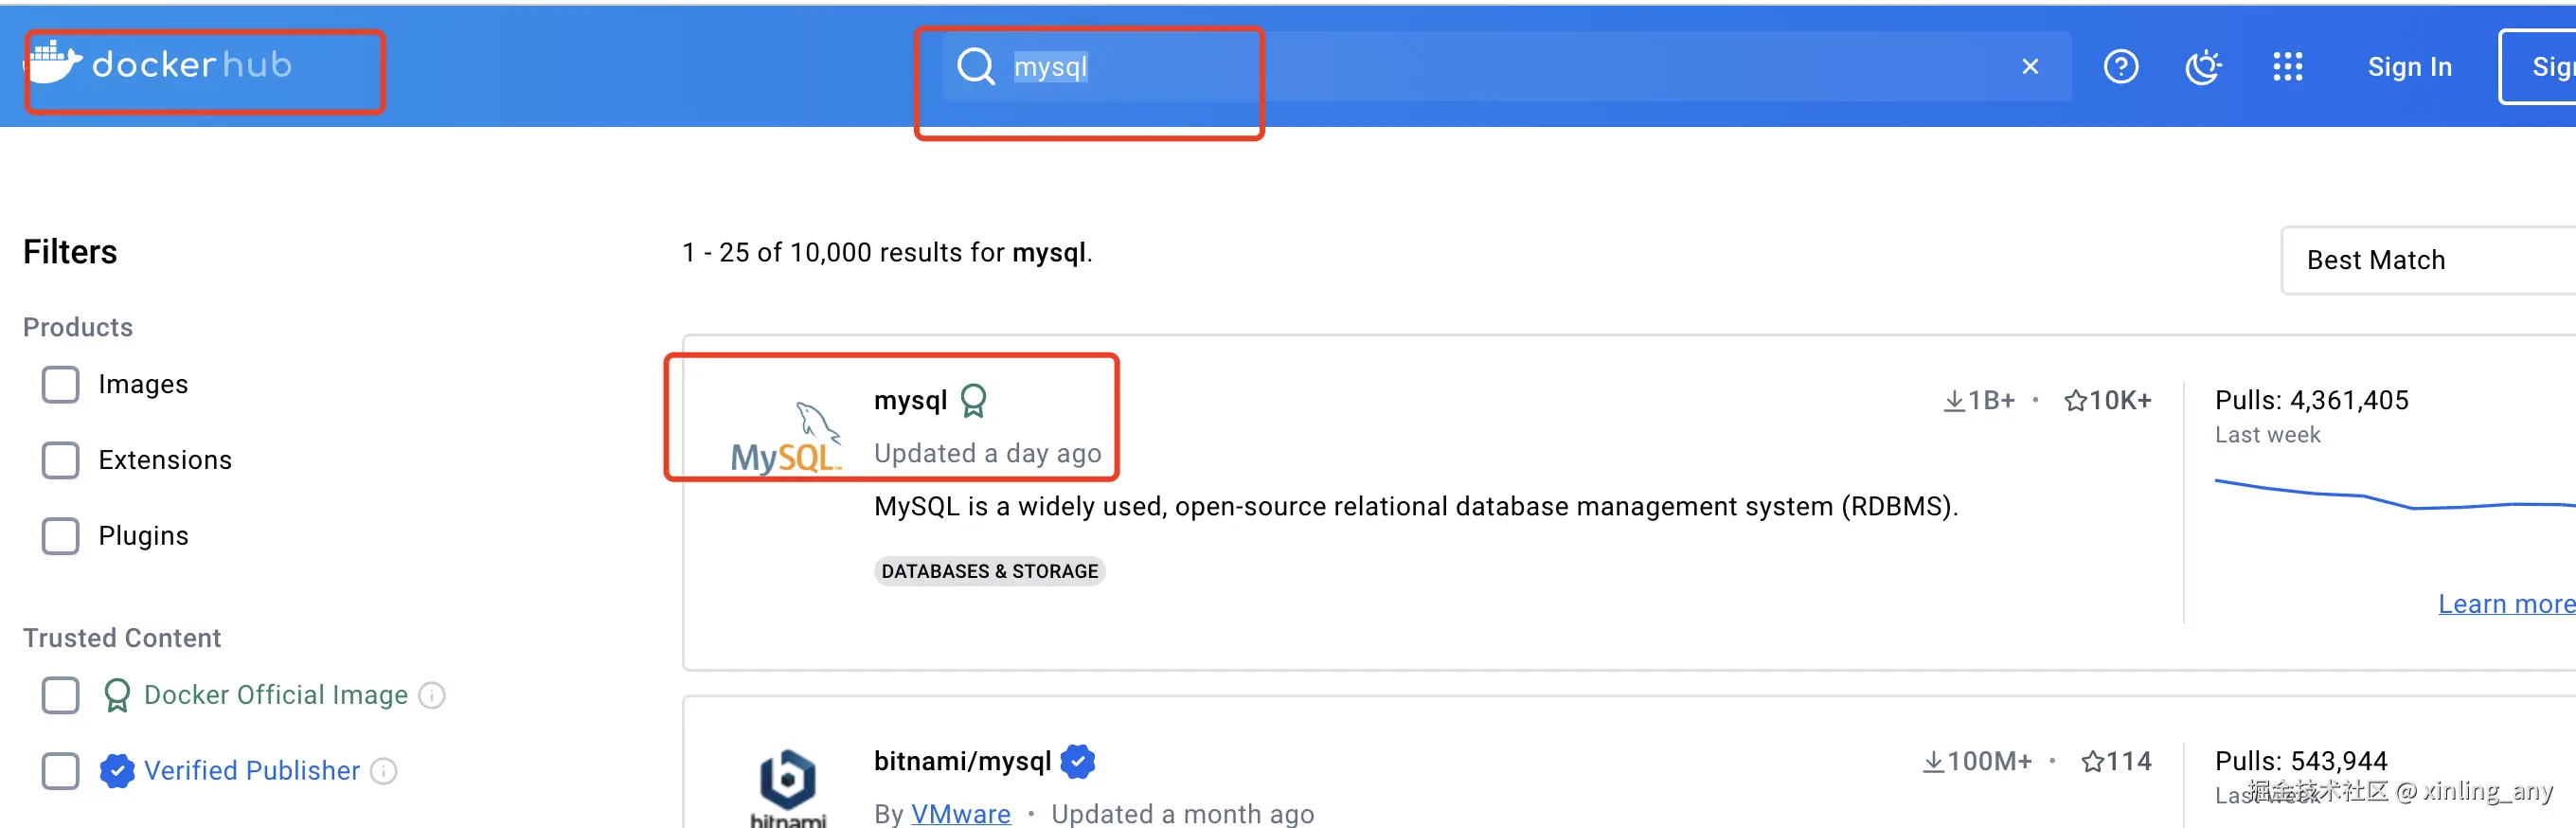Select the DATABASES & STORAGE tag

tap(989, 571)
